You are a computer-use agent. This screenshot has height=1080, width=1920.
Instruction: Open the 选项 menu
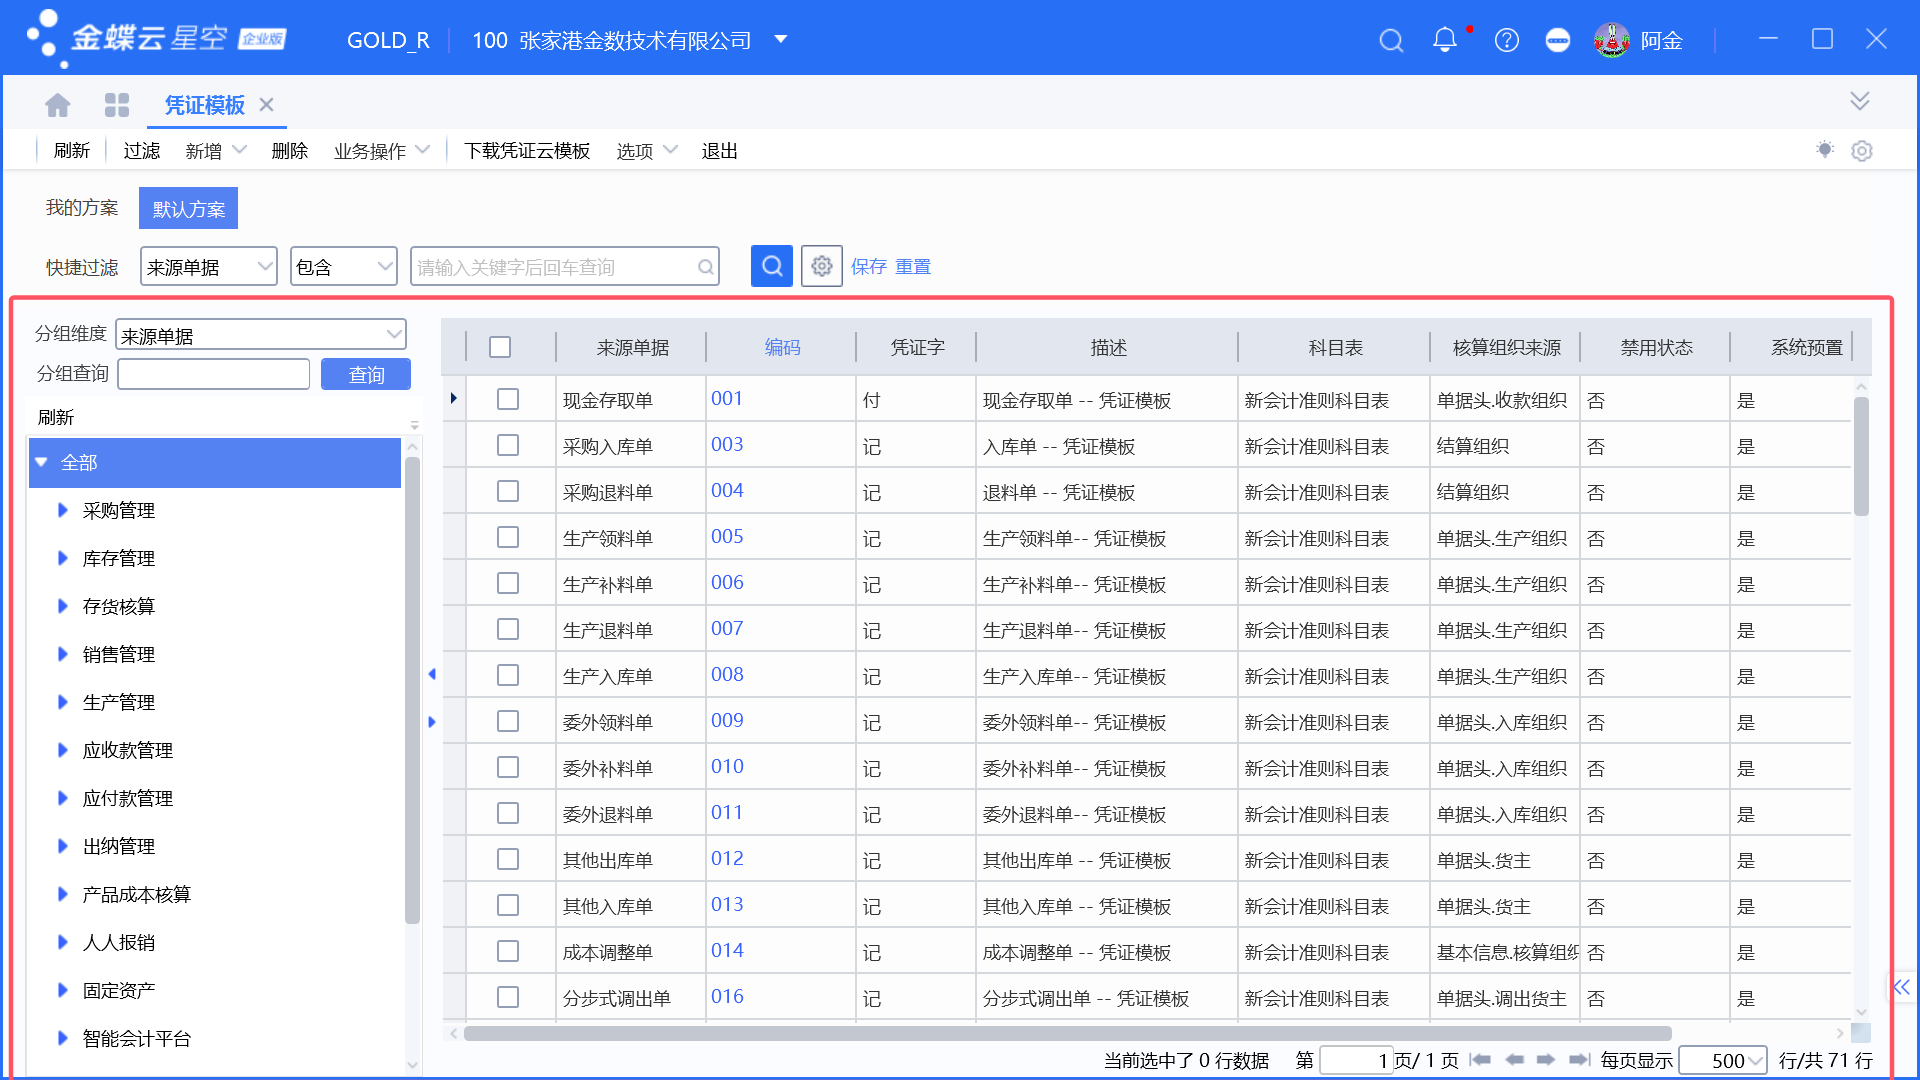pyautogui.click(x=647, y=151)
